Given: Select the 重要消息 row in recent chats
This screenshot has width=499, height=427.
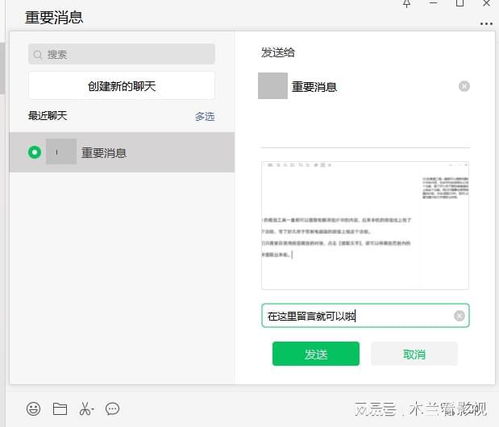Looking at the screenshot, I should [x=122, y=152].
